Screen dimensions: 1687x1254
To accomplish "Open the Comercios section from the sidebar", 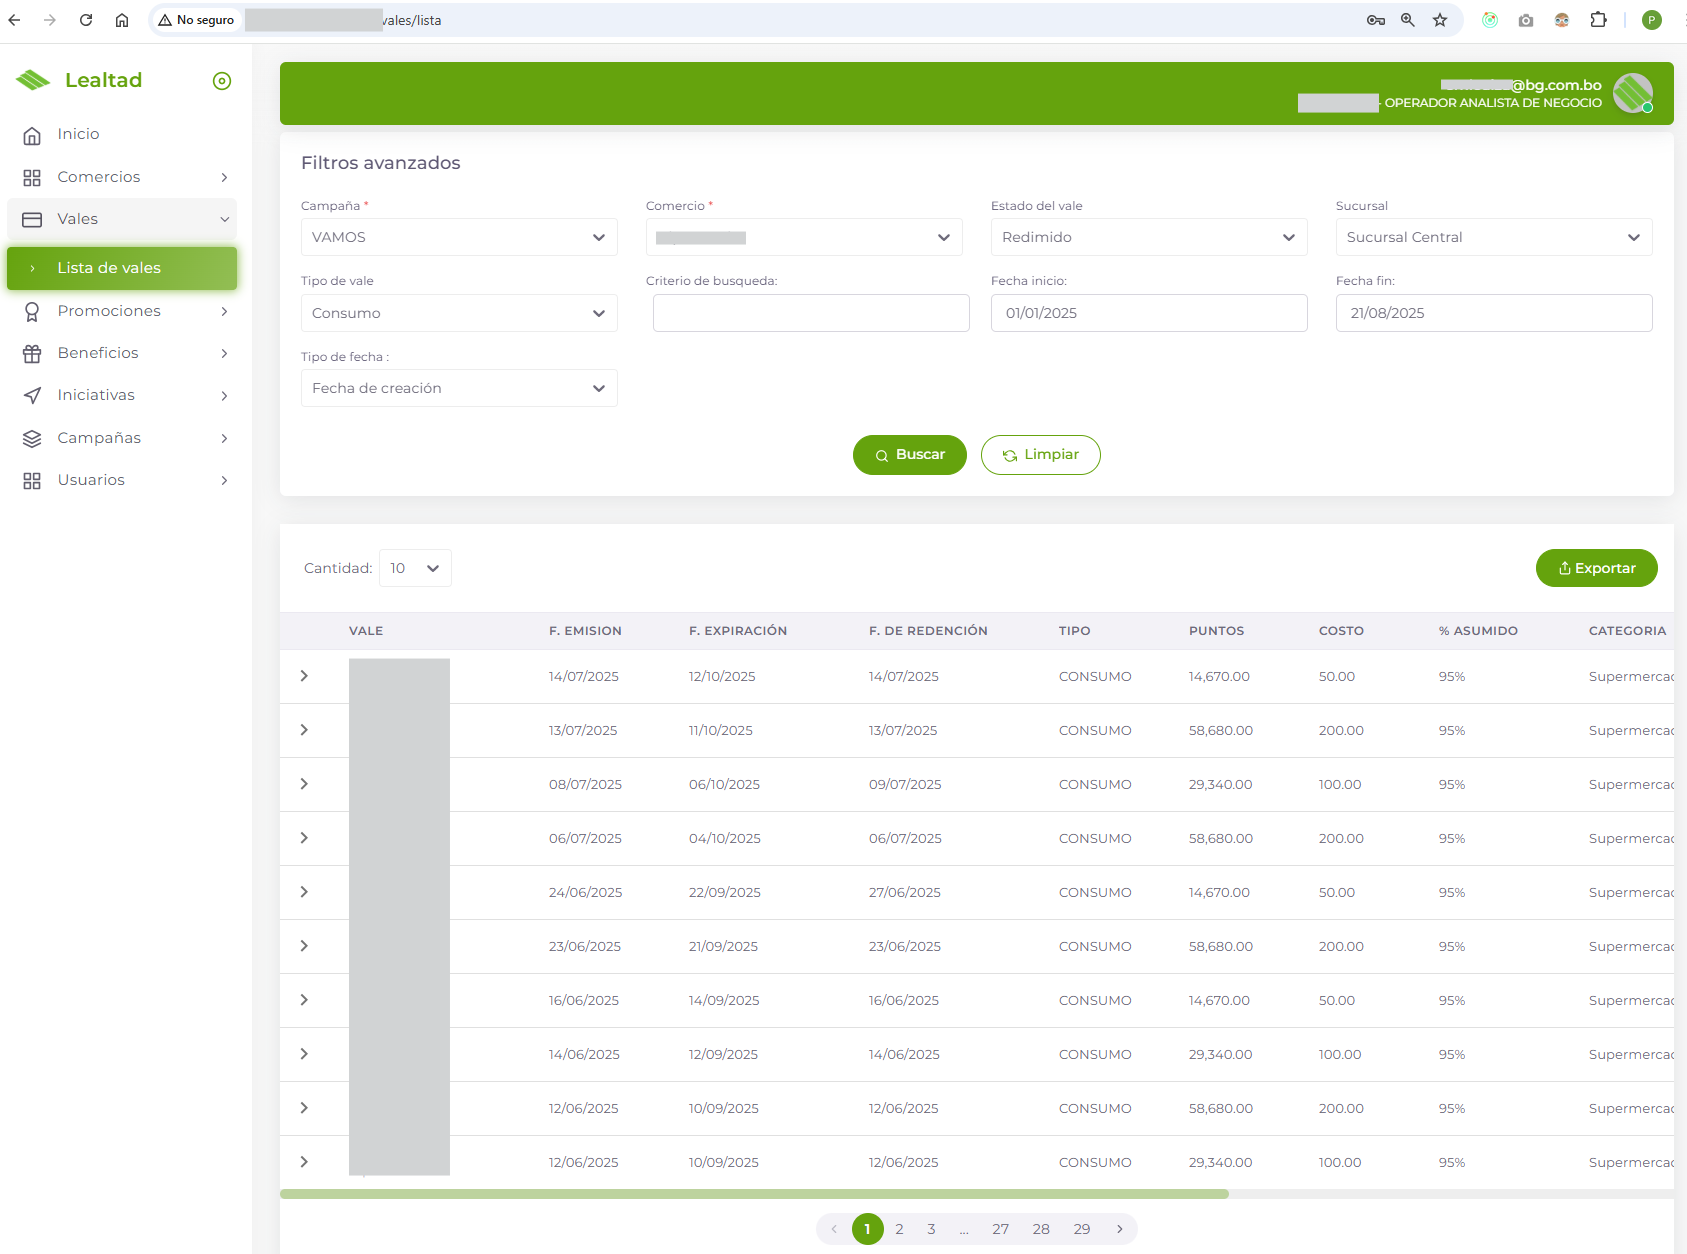I will pyautogui.click(x=33, y=176).
